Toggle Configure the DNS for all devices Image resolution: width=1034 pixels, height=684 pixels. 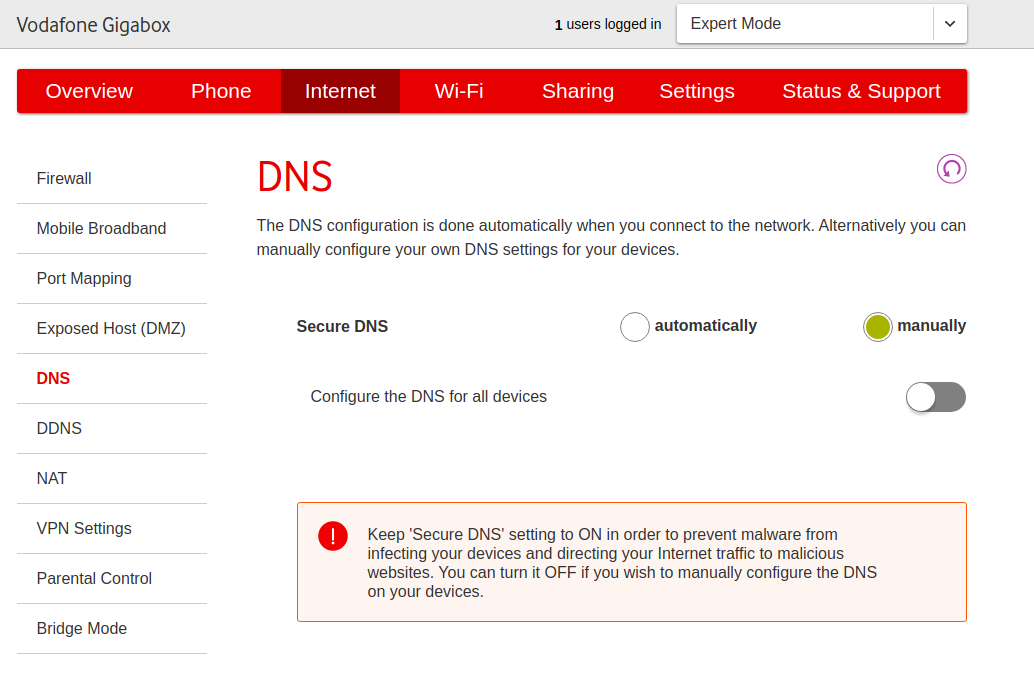(x=936, y=397)
